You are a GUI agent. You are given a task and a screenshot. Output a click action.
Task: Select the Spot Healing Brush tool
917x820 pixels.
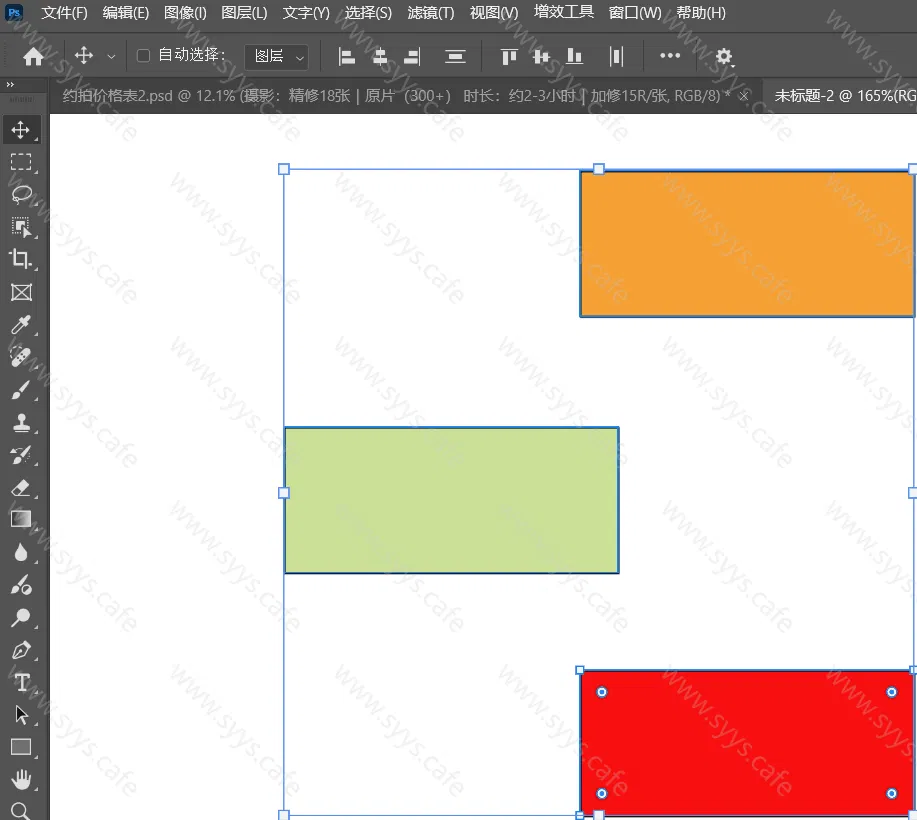[x=21, y=357]
